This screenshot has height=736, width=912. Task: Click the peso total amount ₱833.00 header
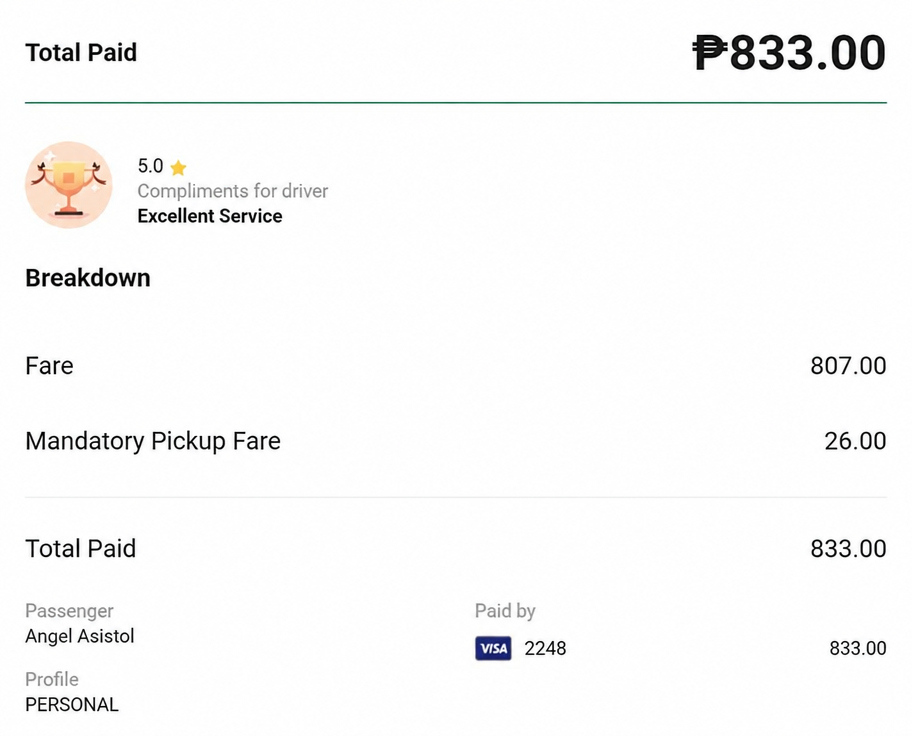[789, 53]
